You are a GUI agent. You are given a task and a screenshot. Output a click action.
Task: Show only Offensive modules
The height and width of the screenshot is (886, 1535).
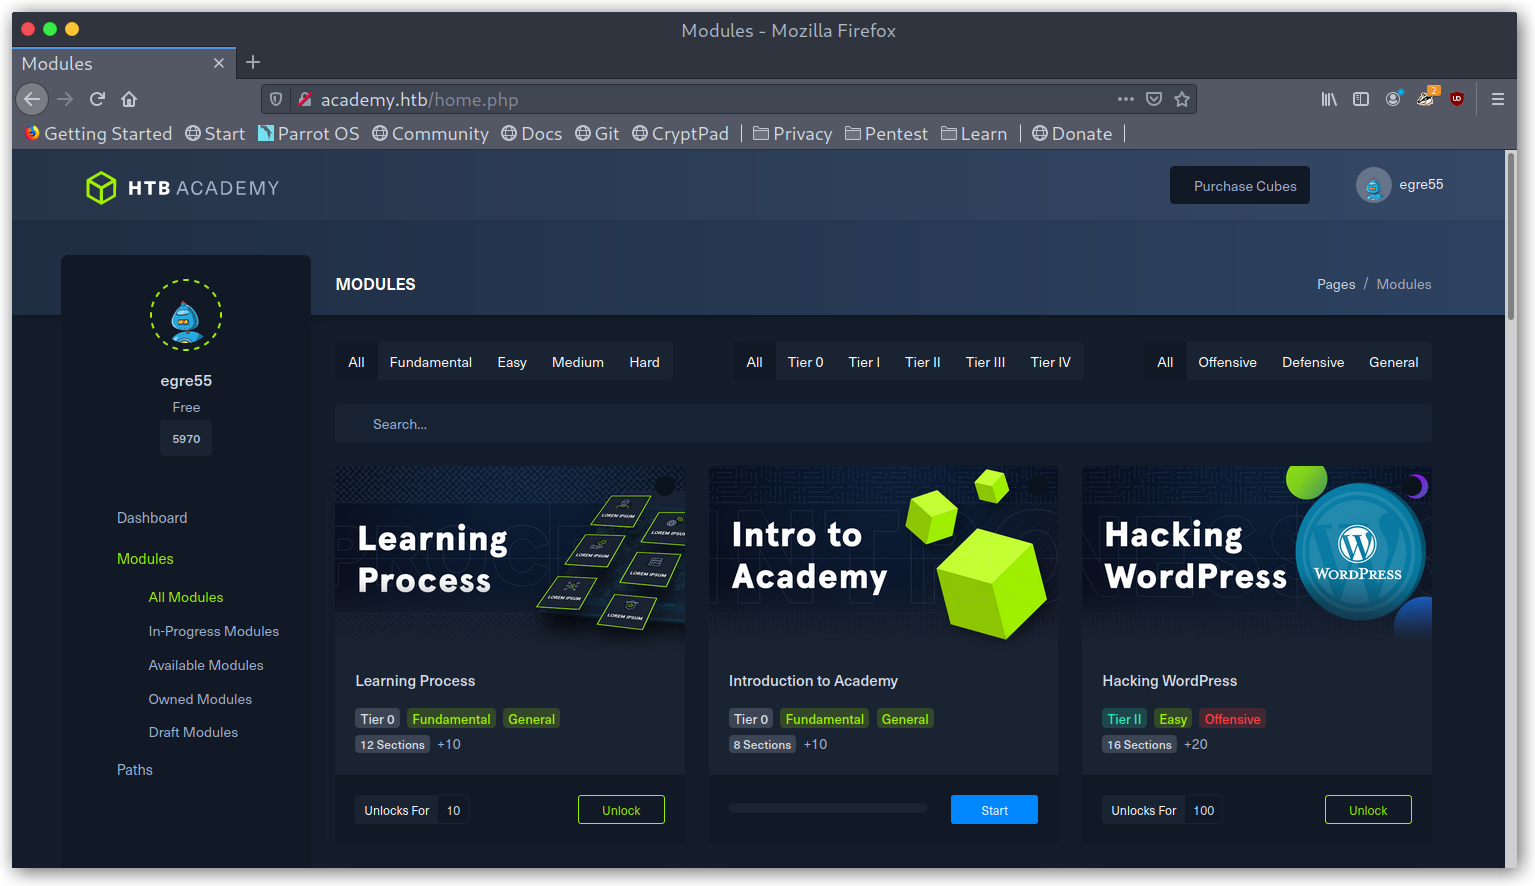[1228, 362]
